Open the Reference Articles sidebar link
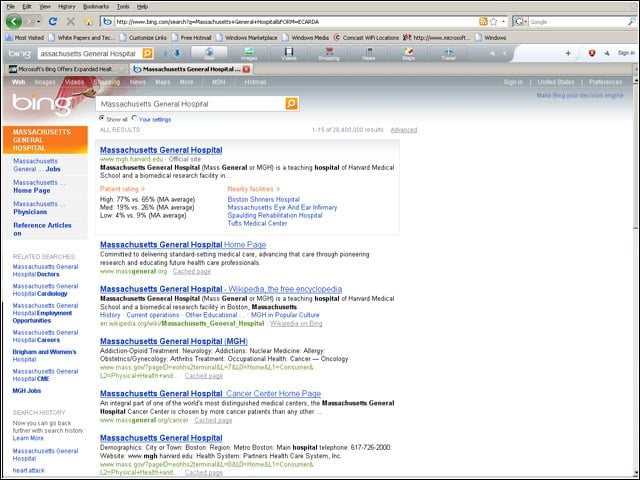Screen dimensions: 640x480 [42, 229]
